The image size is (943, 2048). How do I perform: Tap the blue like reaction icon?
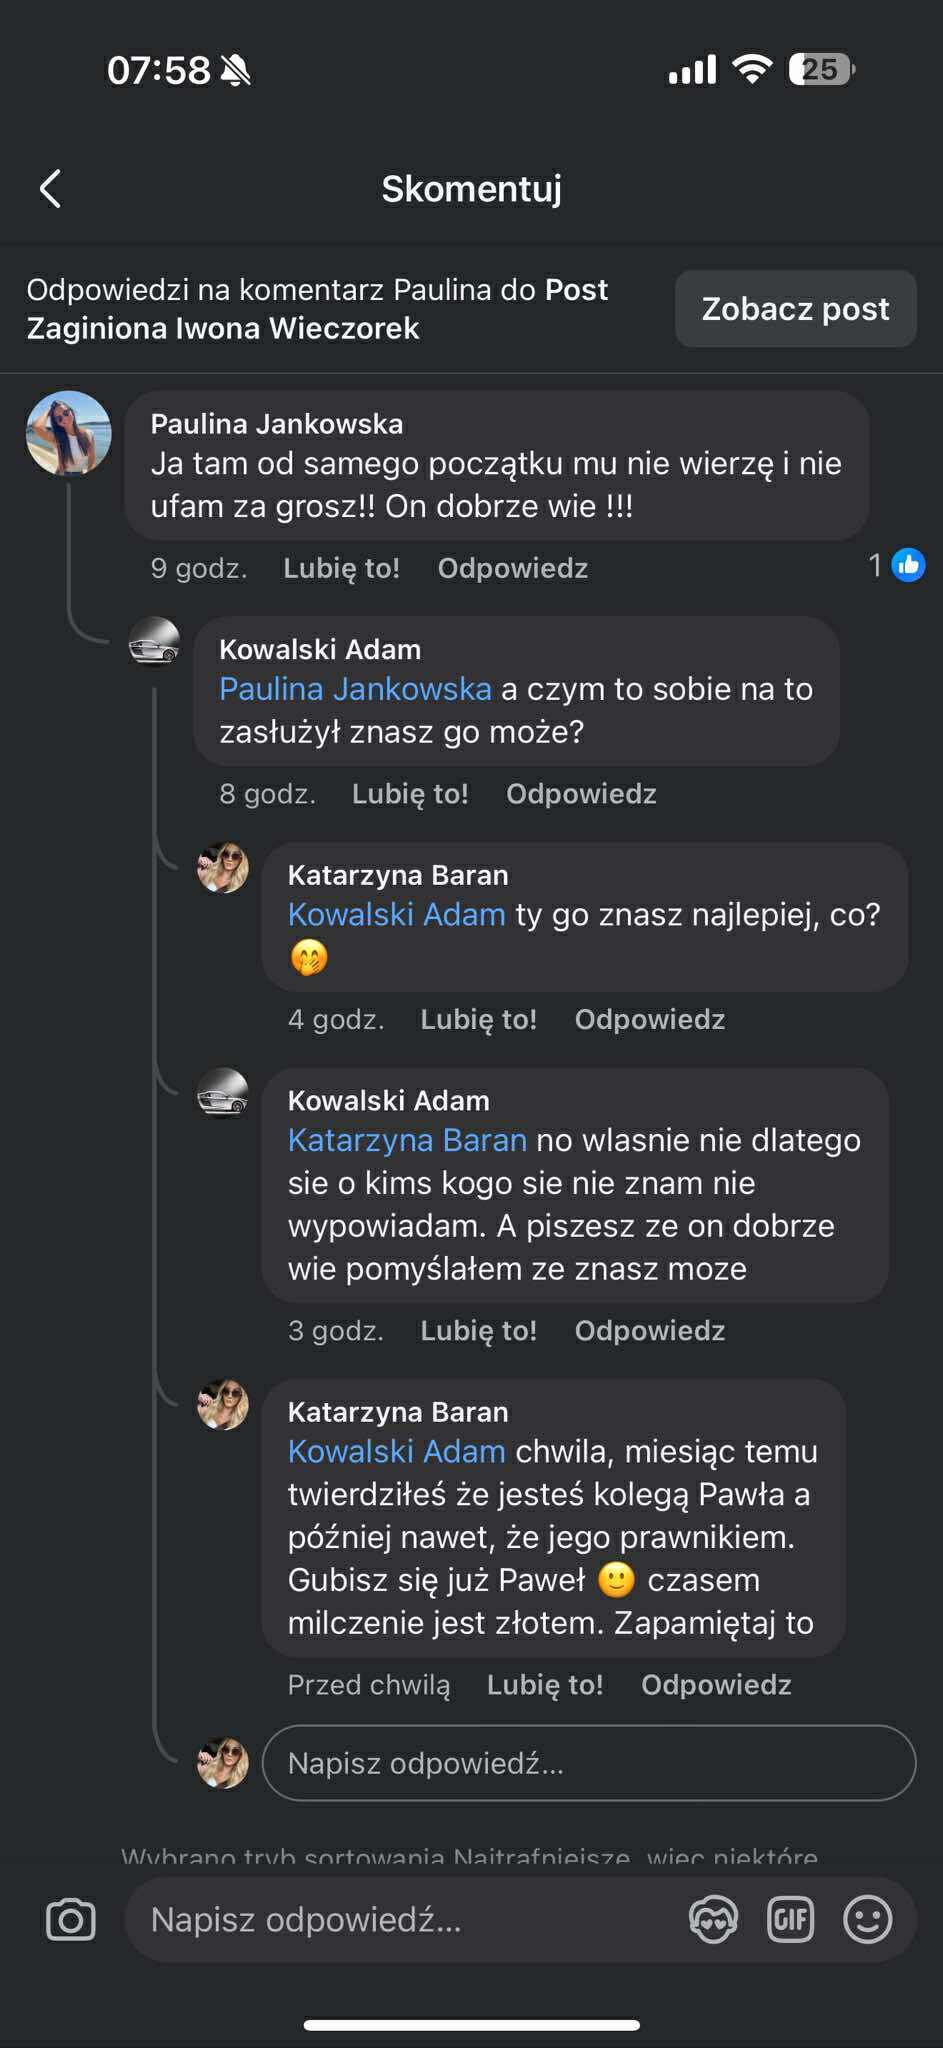point(908,566)
